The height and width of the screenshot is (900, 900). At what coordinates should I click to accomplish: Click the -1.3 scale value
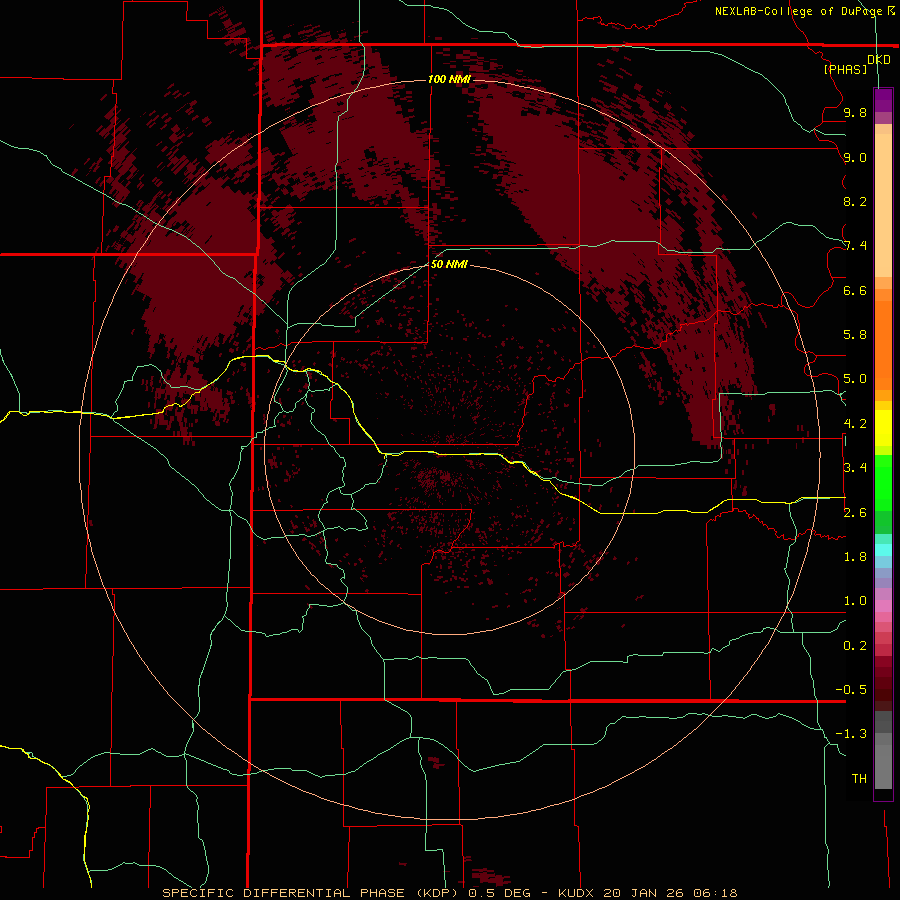(x=851, y=734)
